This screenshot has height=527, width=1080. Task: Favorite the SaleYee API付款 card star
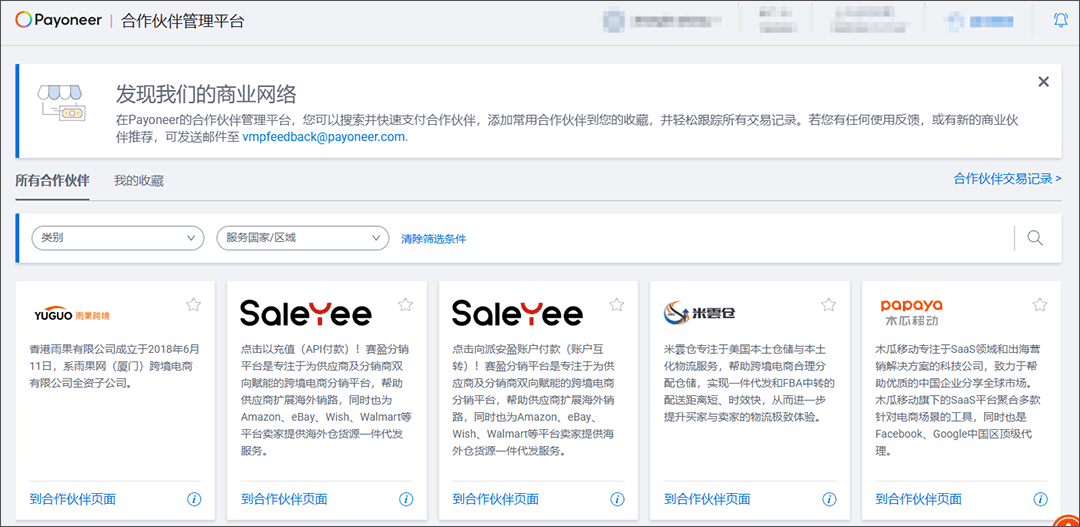[x=406, y=304]
